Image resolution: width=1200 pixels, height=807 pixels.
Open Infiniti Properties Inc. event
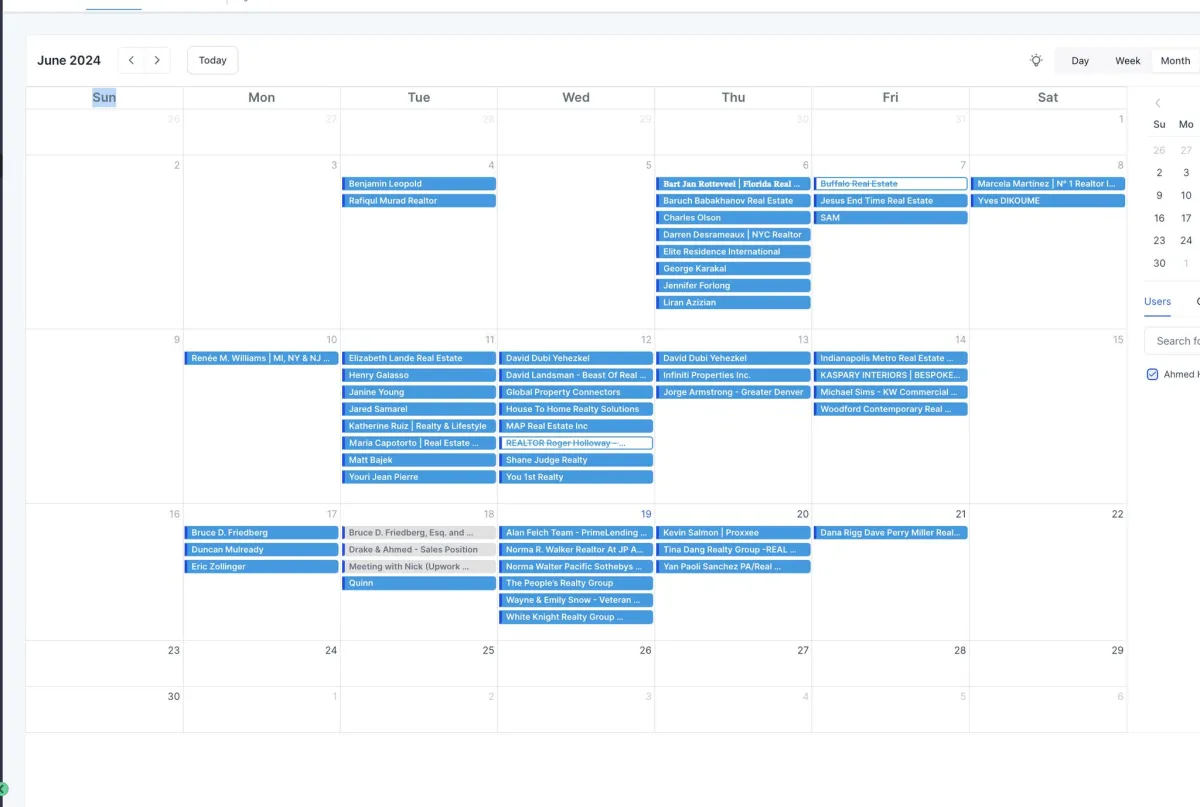coord(733,375)
